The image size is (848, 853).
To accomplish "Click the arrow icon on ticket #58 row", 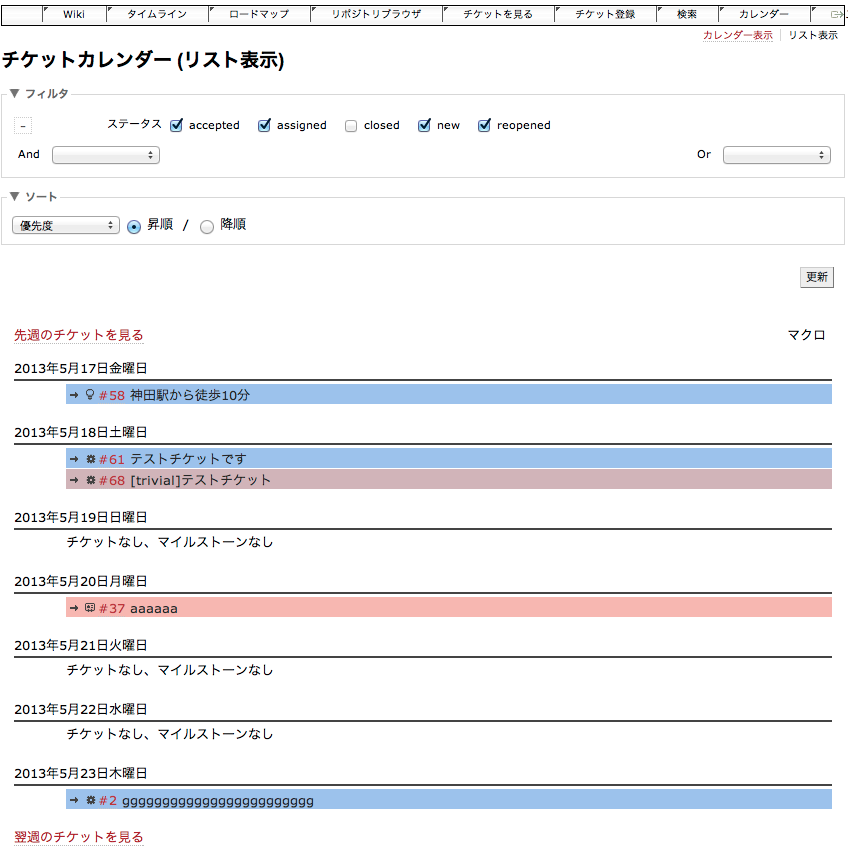I will [74, 395].
